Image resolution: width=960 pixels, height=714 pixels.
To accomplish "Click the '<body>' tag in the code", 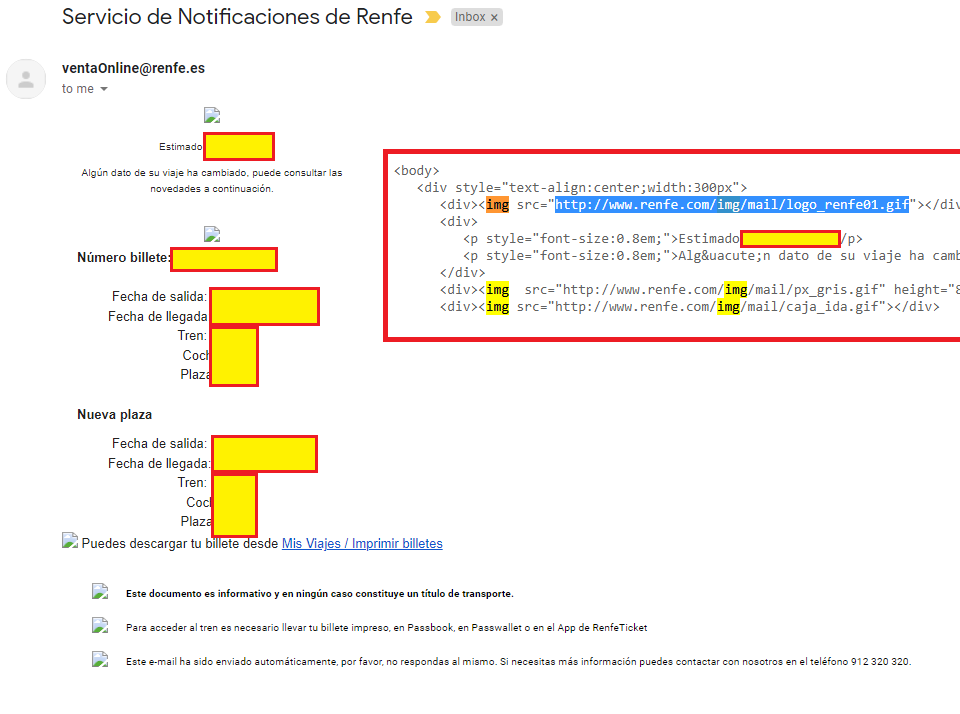I will pos(416,171).
